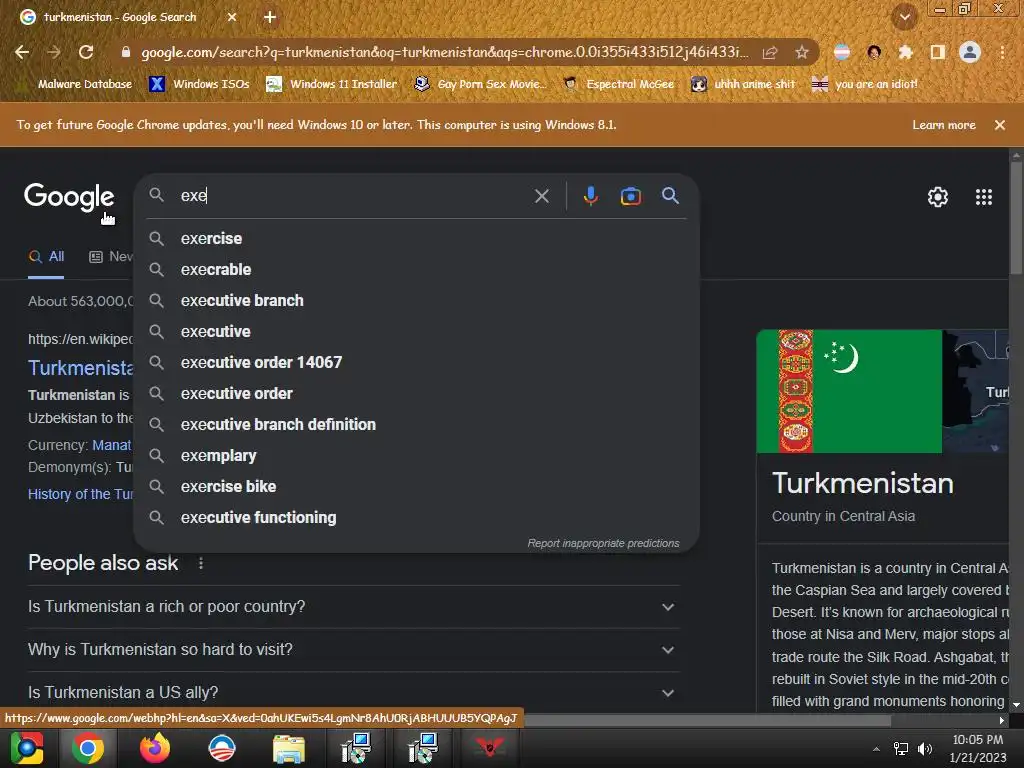The height and width of the screenshot is (768, 1024).
Task: Select the execrable suggestion
Action: click(x=417, y=269)
